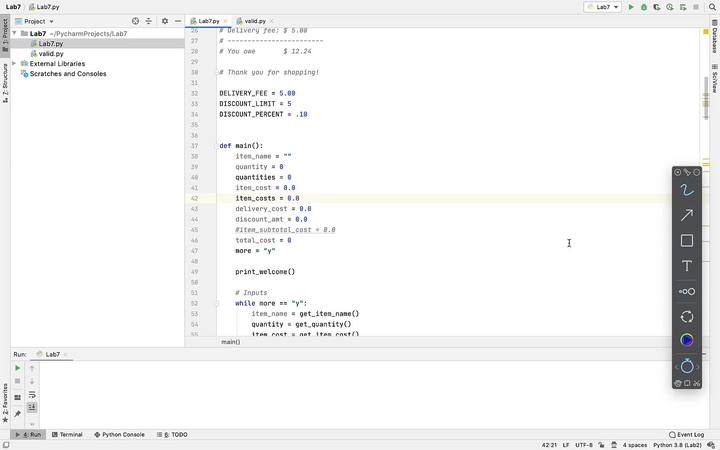
Task: Open Search Everywhere magnifier icon
Action: pos(711,7)
